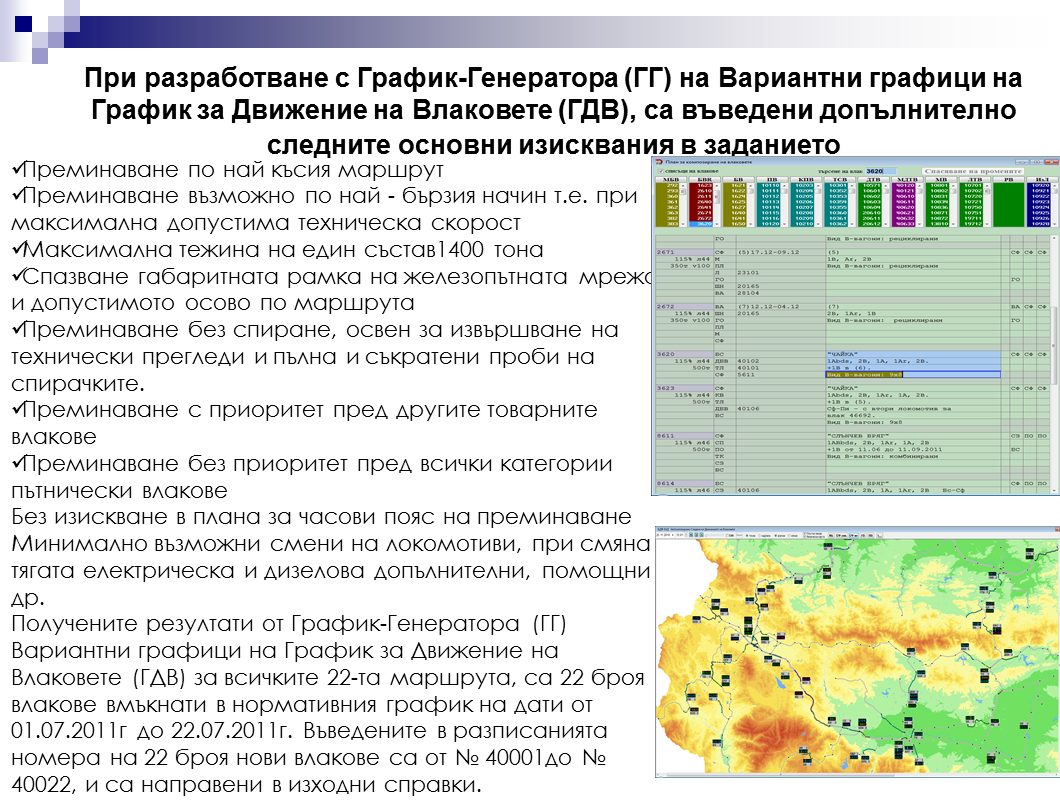Select the КПВ column header button
Screen dimensions: 1060x800
[x=805, y=180]
